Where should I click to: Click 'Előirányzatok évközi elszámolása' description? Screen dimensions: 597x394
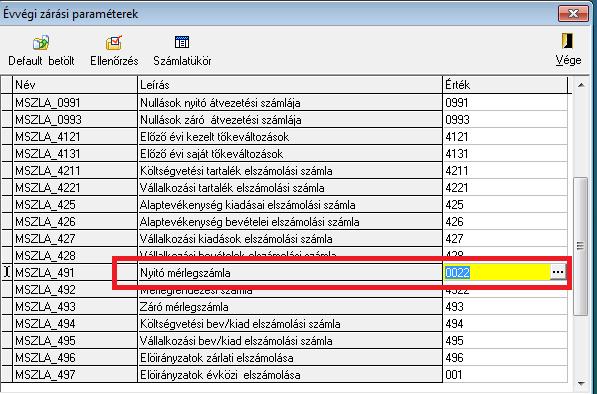(290, 375)
